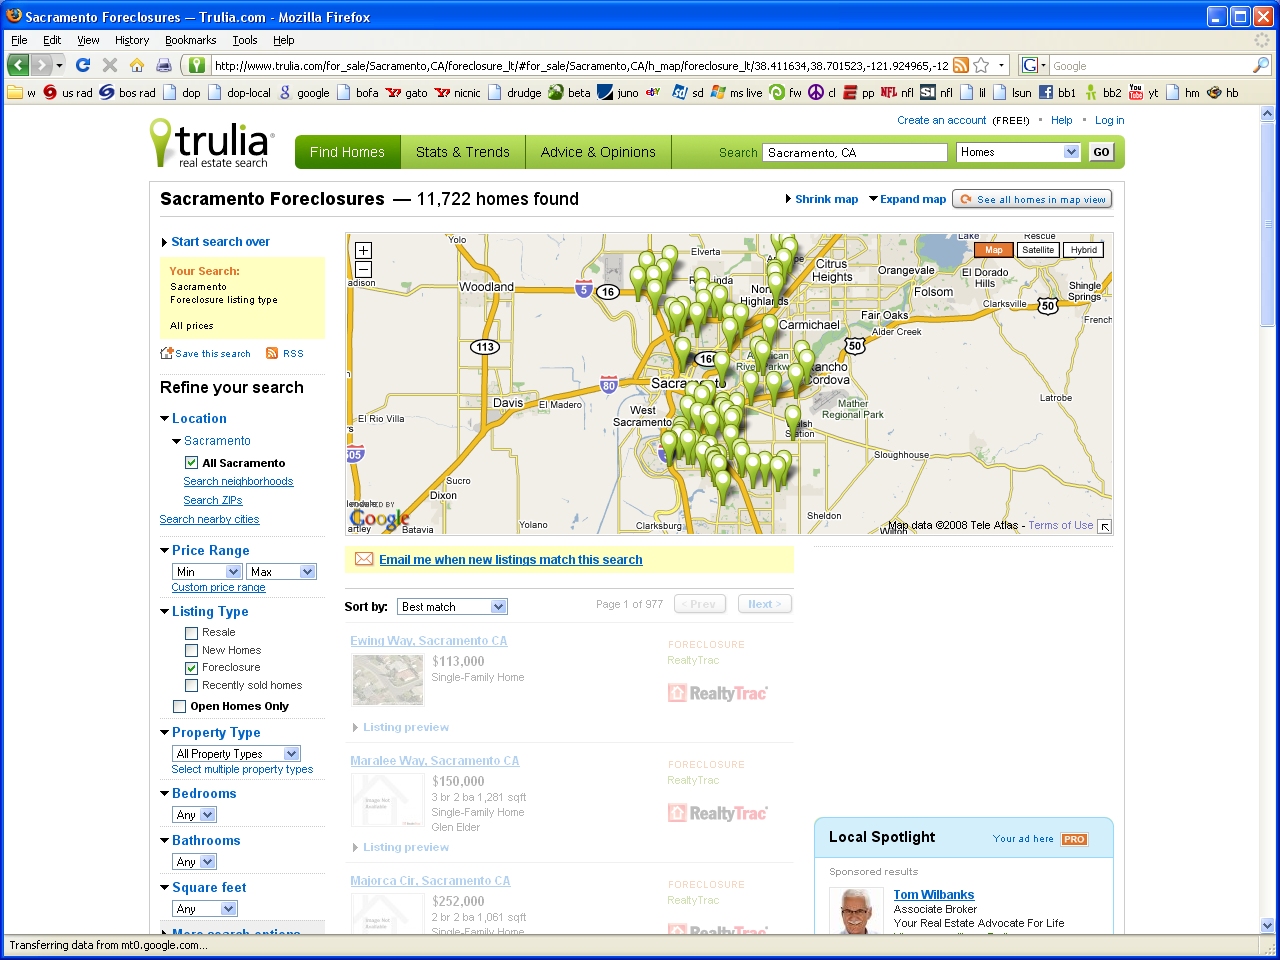Open the Bookmarks menu
The width and height of the screenshot is (1280, 960).
(x=190, y=40)
